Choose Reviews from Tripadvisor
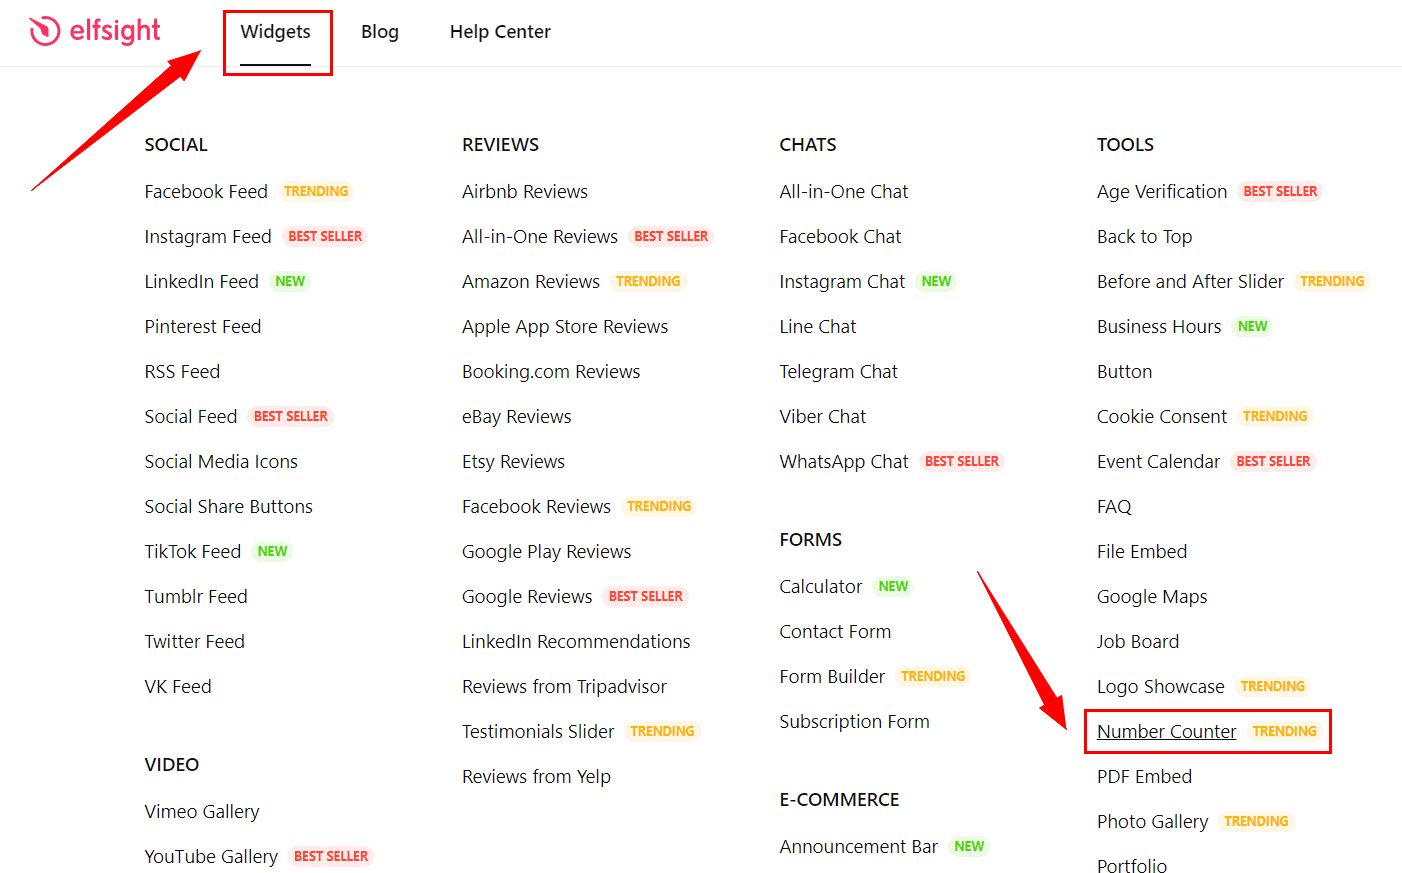 (564, 686)
